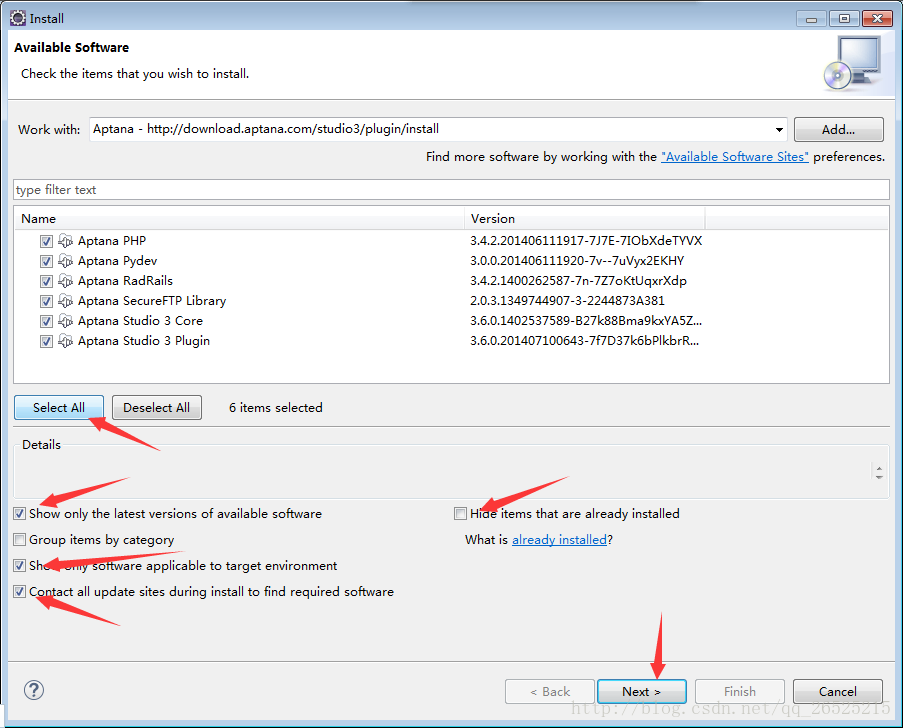The image size is (903, 728).
Task: Enable Group items by category checkbox
Action: (x=20, y=540)
